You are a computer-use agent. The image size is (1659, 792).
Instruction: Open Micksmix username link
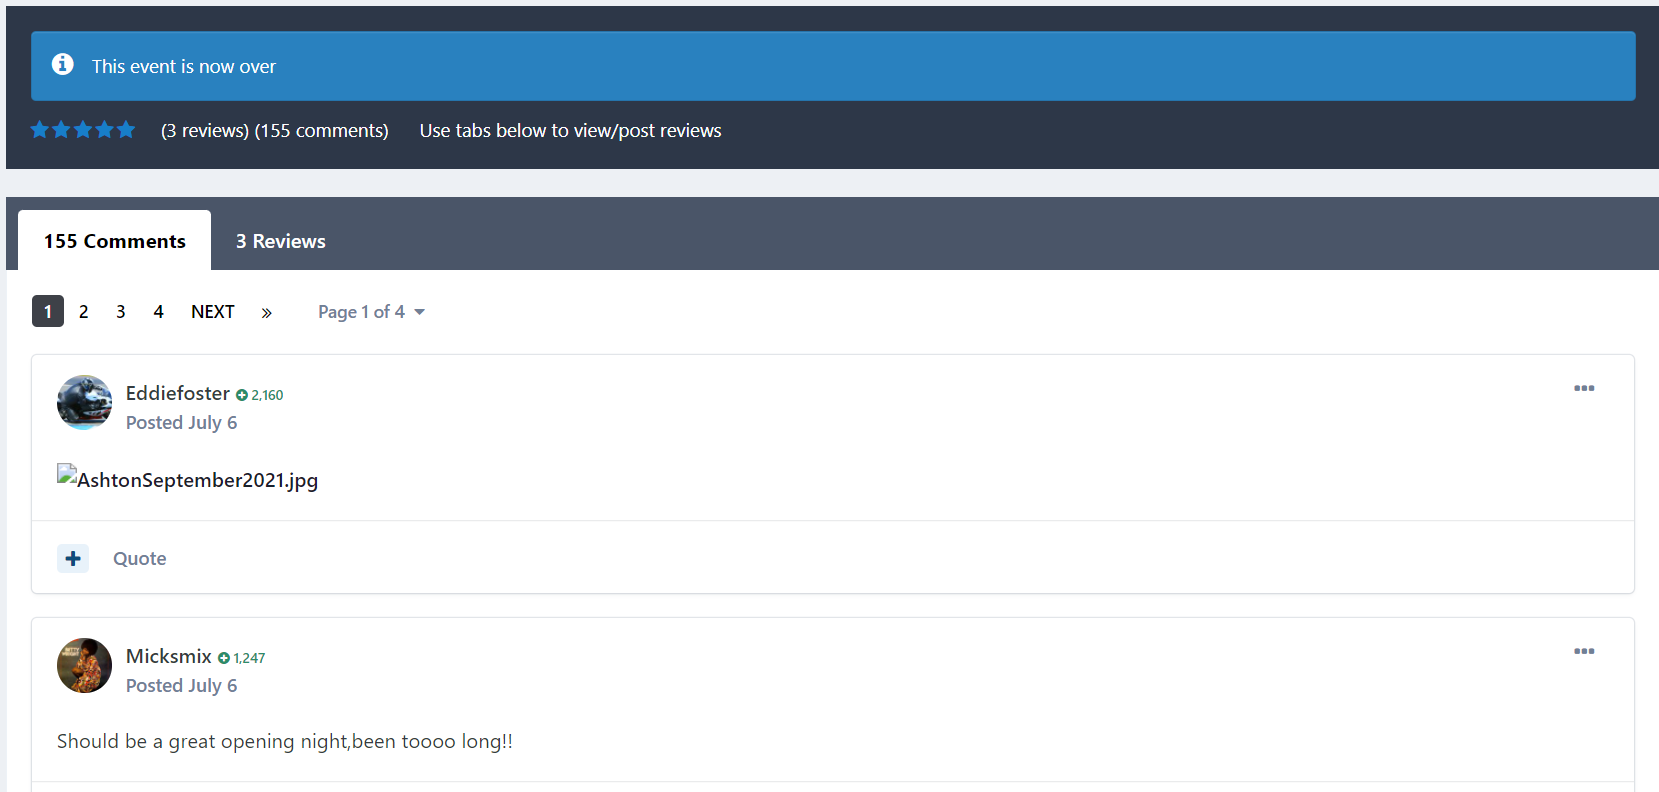tap(169, 656)
